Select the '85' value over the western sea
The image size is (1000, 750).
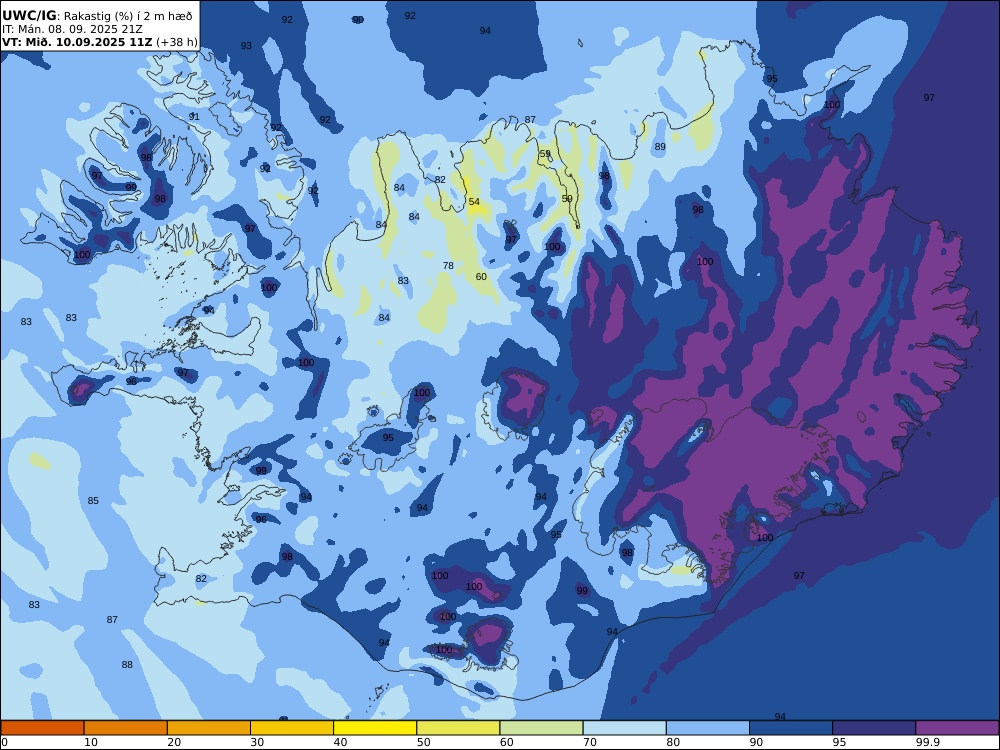point(93,501)
